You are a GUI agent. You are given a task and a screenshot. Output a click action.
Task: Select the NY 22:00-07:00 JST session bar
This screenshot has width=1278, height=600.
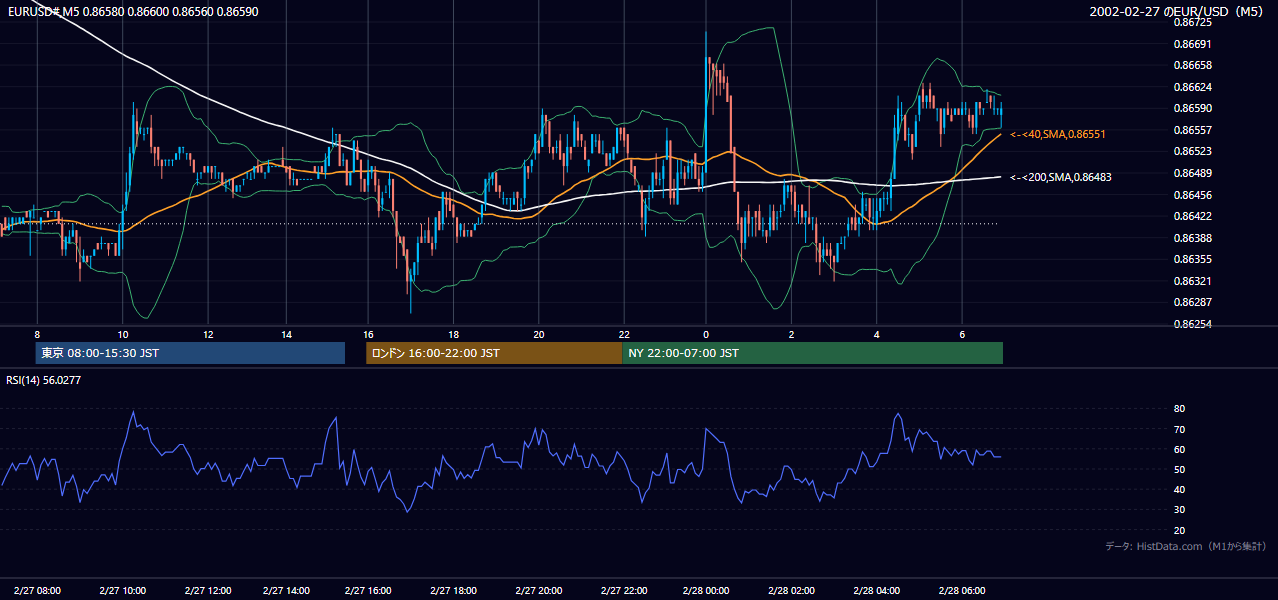812,353
